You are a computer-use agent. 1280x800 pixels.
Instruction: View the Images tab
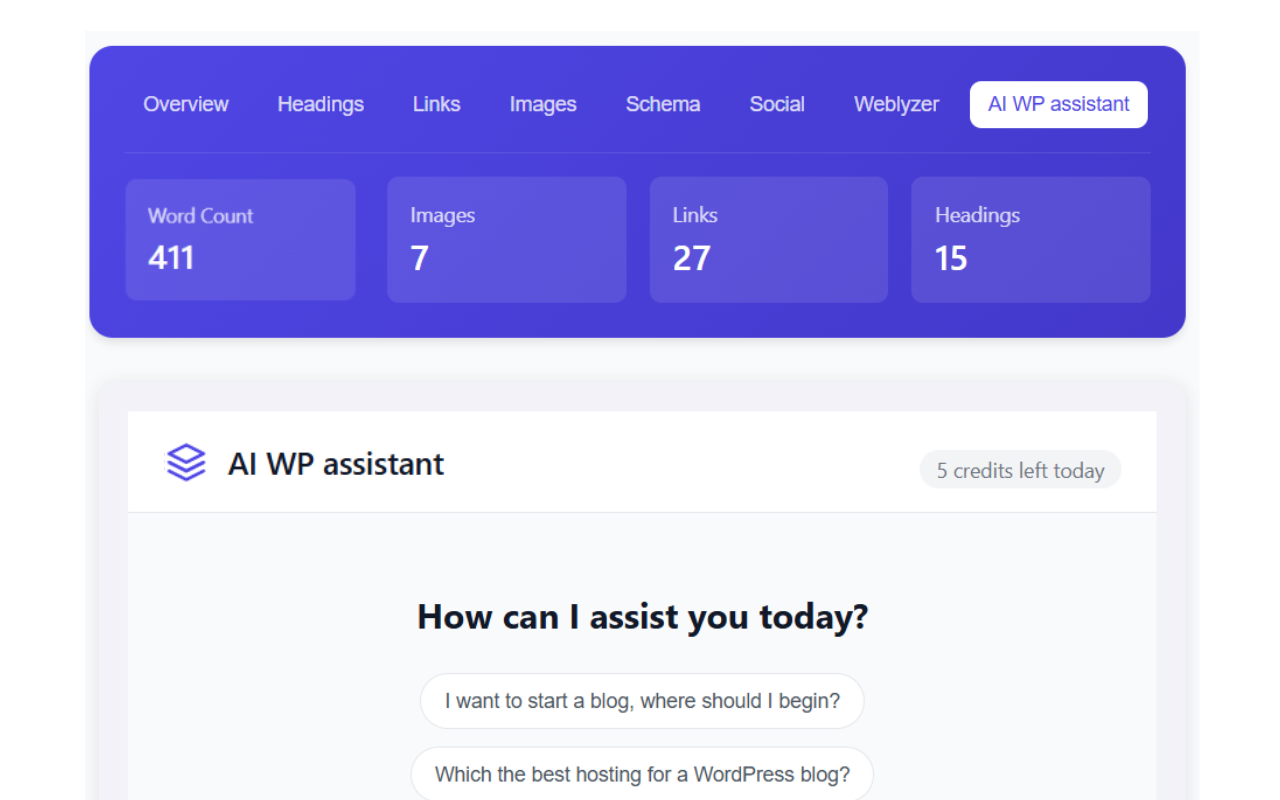point(543,104)
